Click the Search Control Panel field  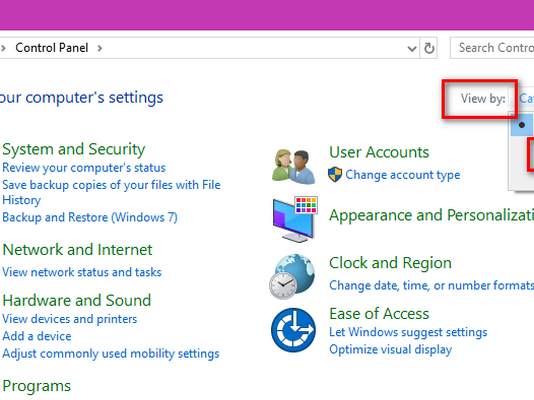click(492, 48)
